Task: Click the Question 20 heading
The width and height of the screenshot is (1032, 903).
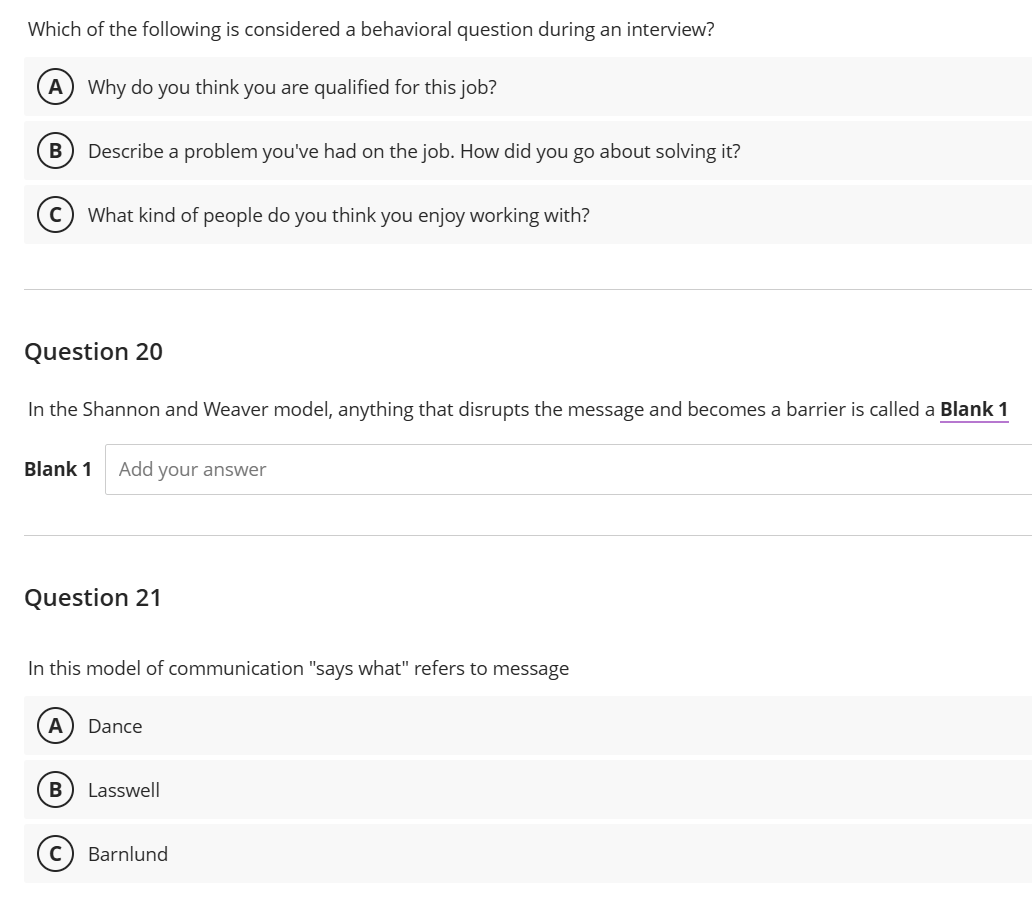Action: click(x=94, y=351)
